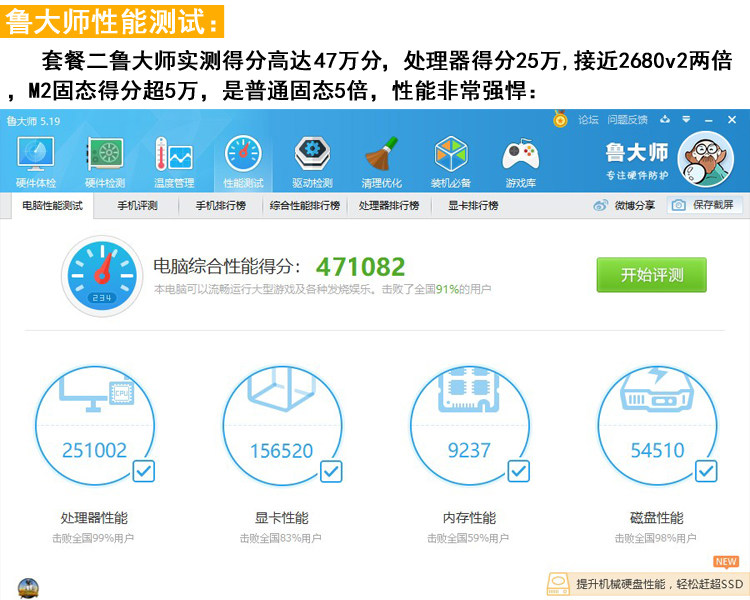Click the graphics score 156520
This screenshot has height=600, width=750.
(282, 451)
